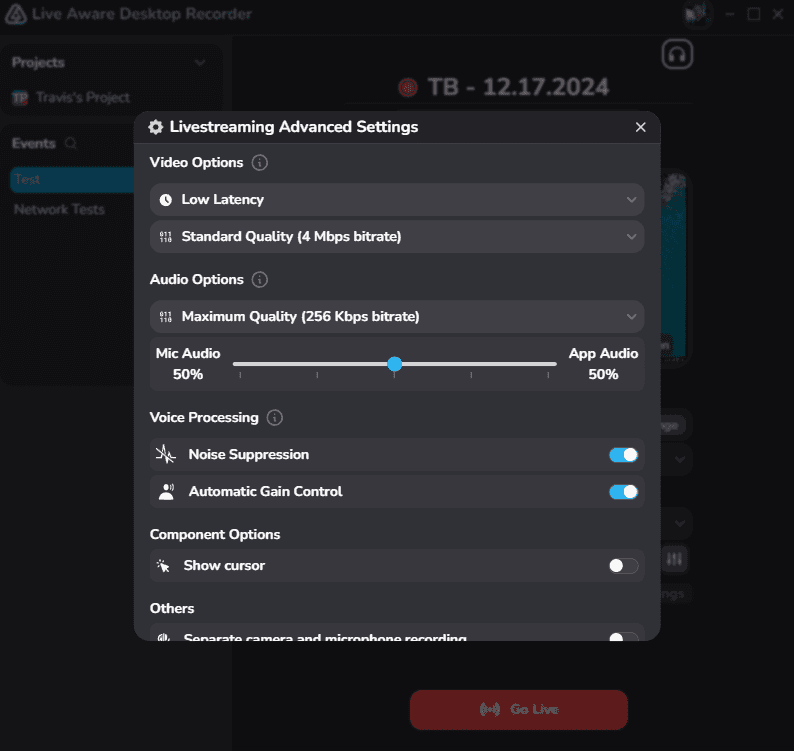Click the TP project badge icon

20,98
